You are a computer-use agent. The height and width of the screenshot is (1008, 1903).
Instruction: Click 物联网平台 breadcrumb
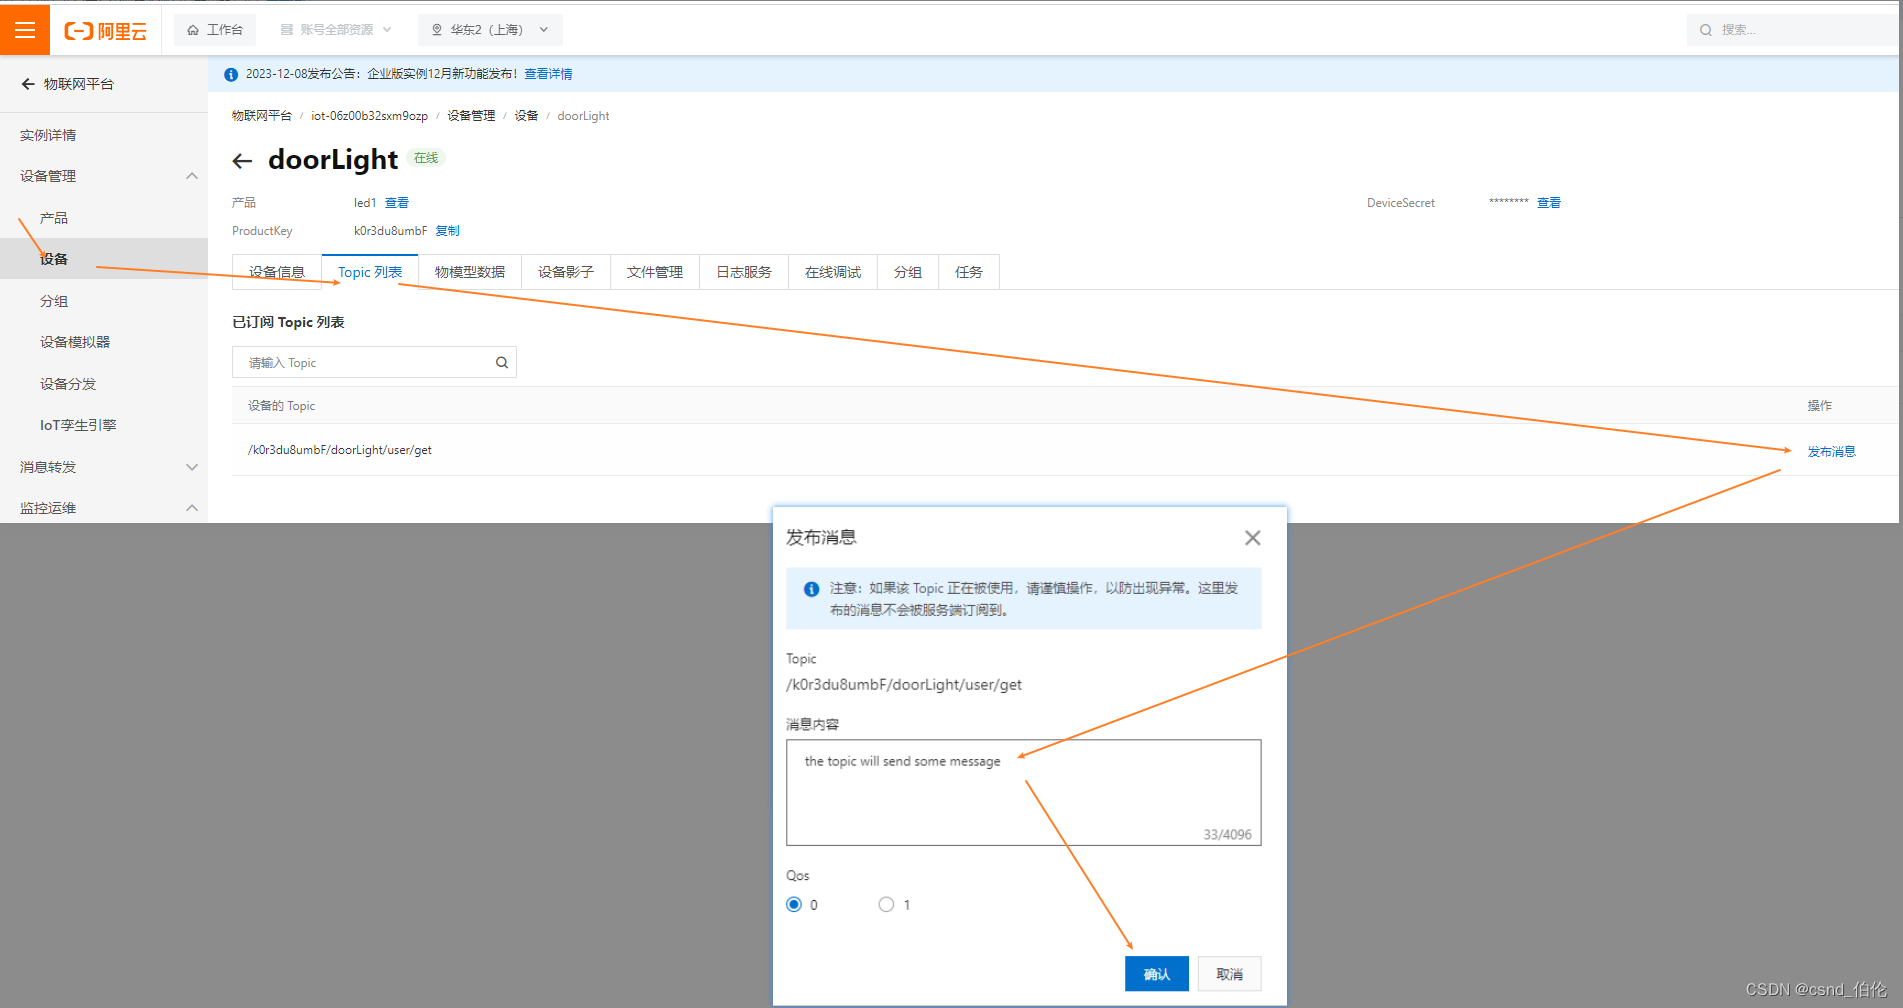pyautogui.click(x=262, y=116)
